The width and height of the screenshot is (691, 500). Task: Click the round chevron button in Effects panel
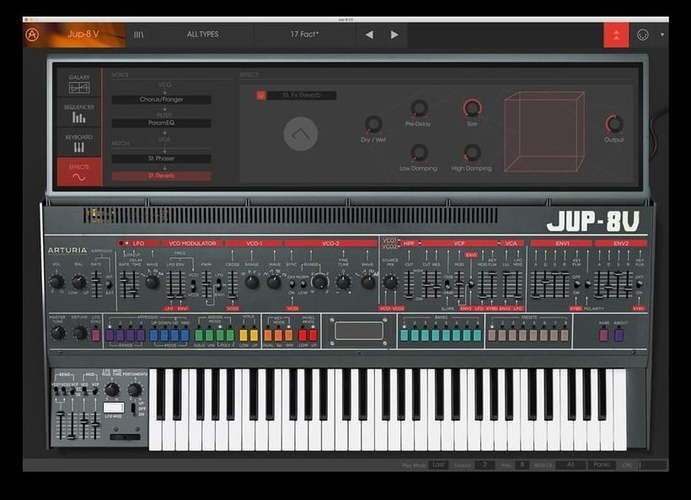pos(301,134)
